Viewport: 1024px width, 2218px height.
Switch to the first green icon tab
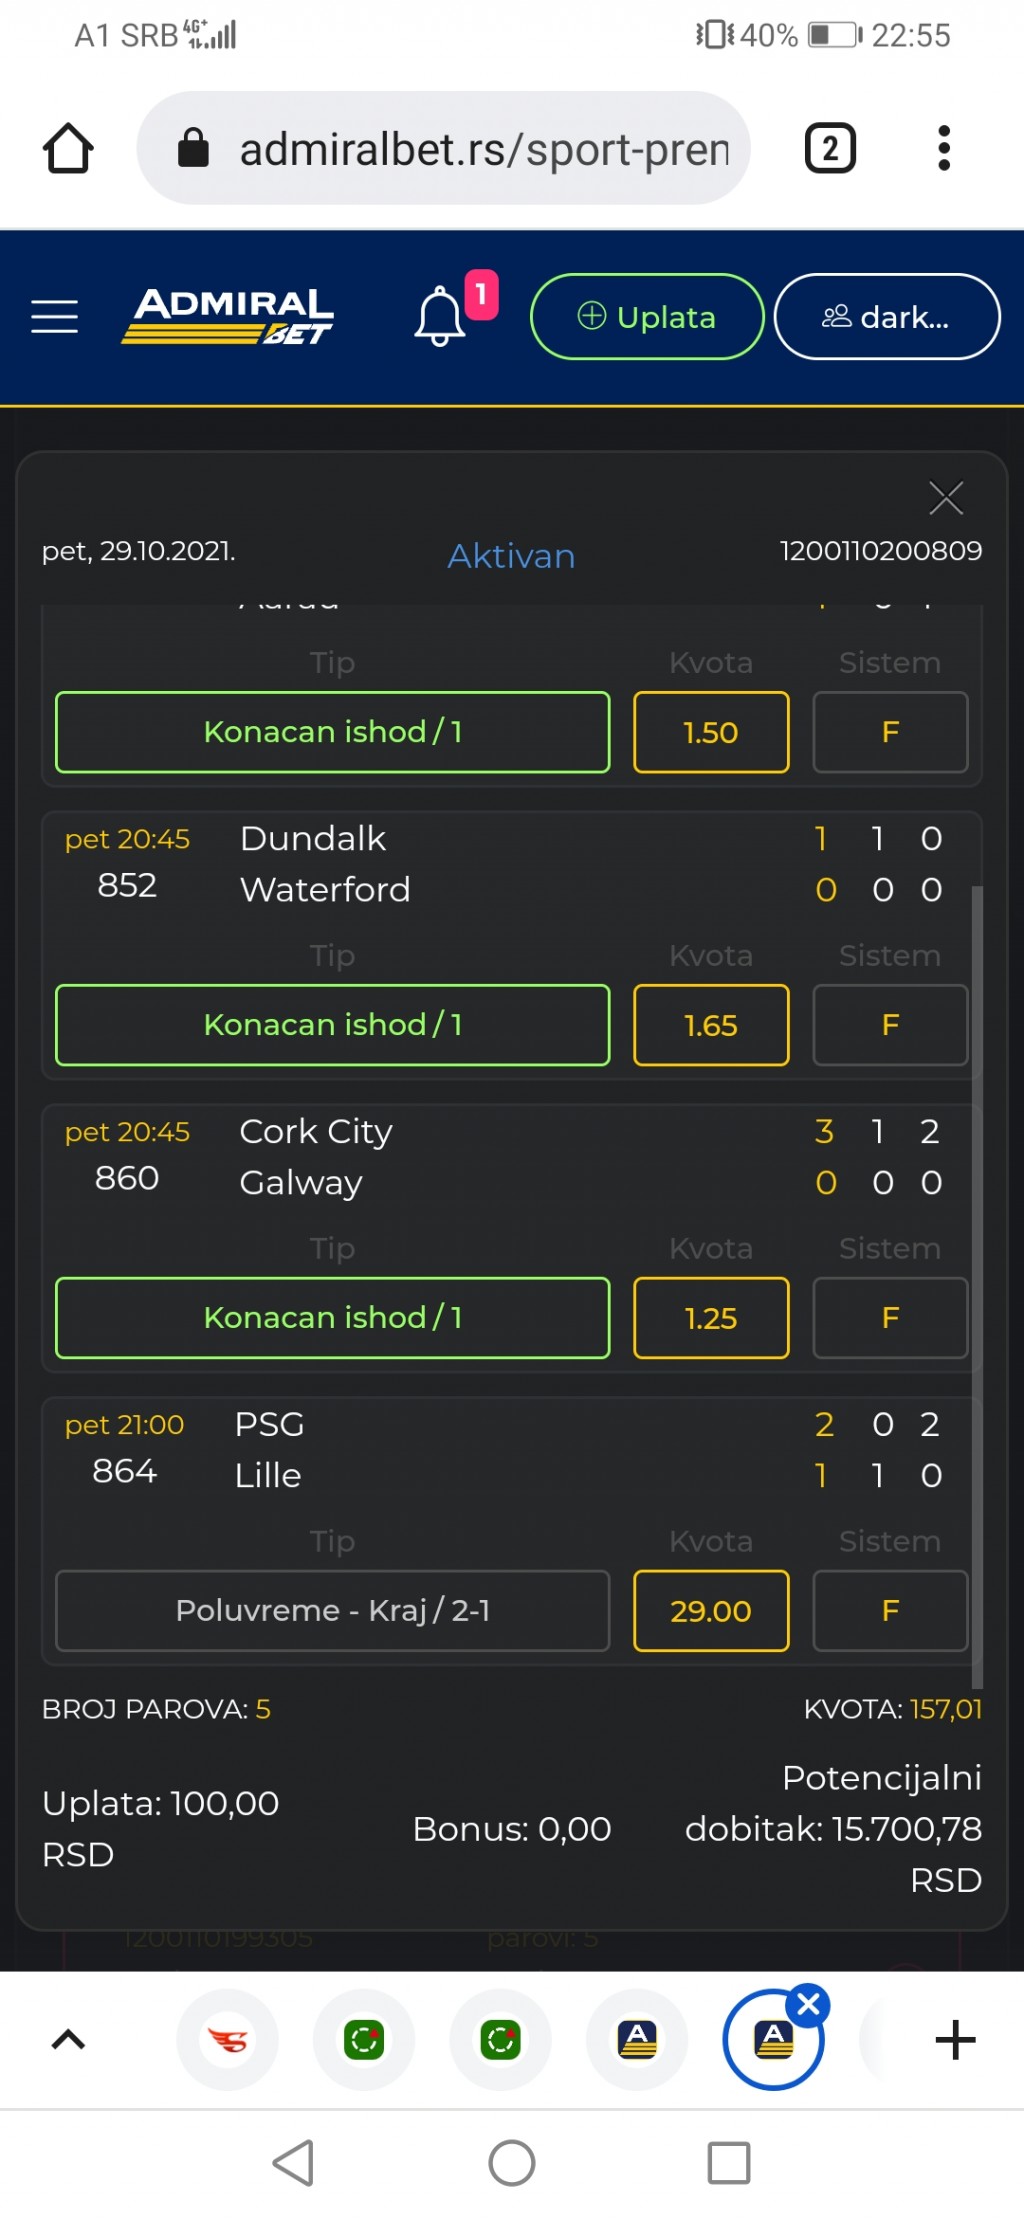[364, 2039]
